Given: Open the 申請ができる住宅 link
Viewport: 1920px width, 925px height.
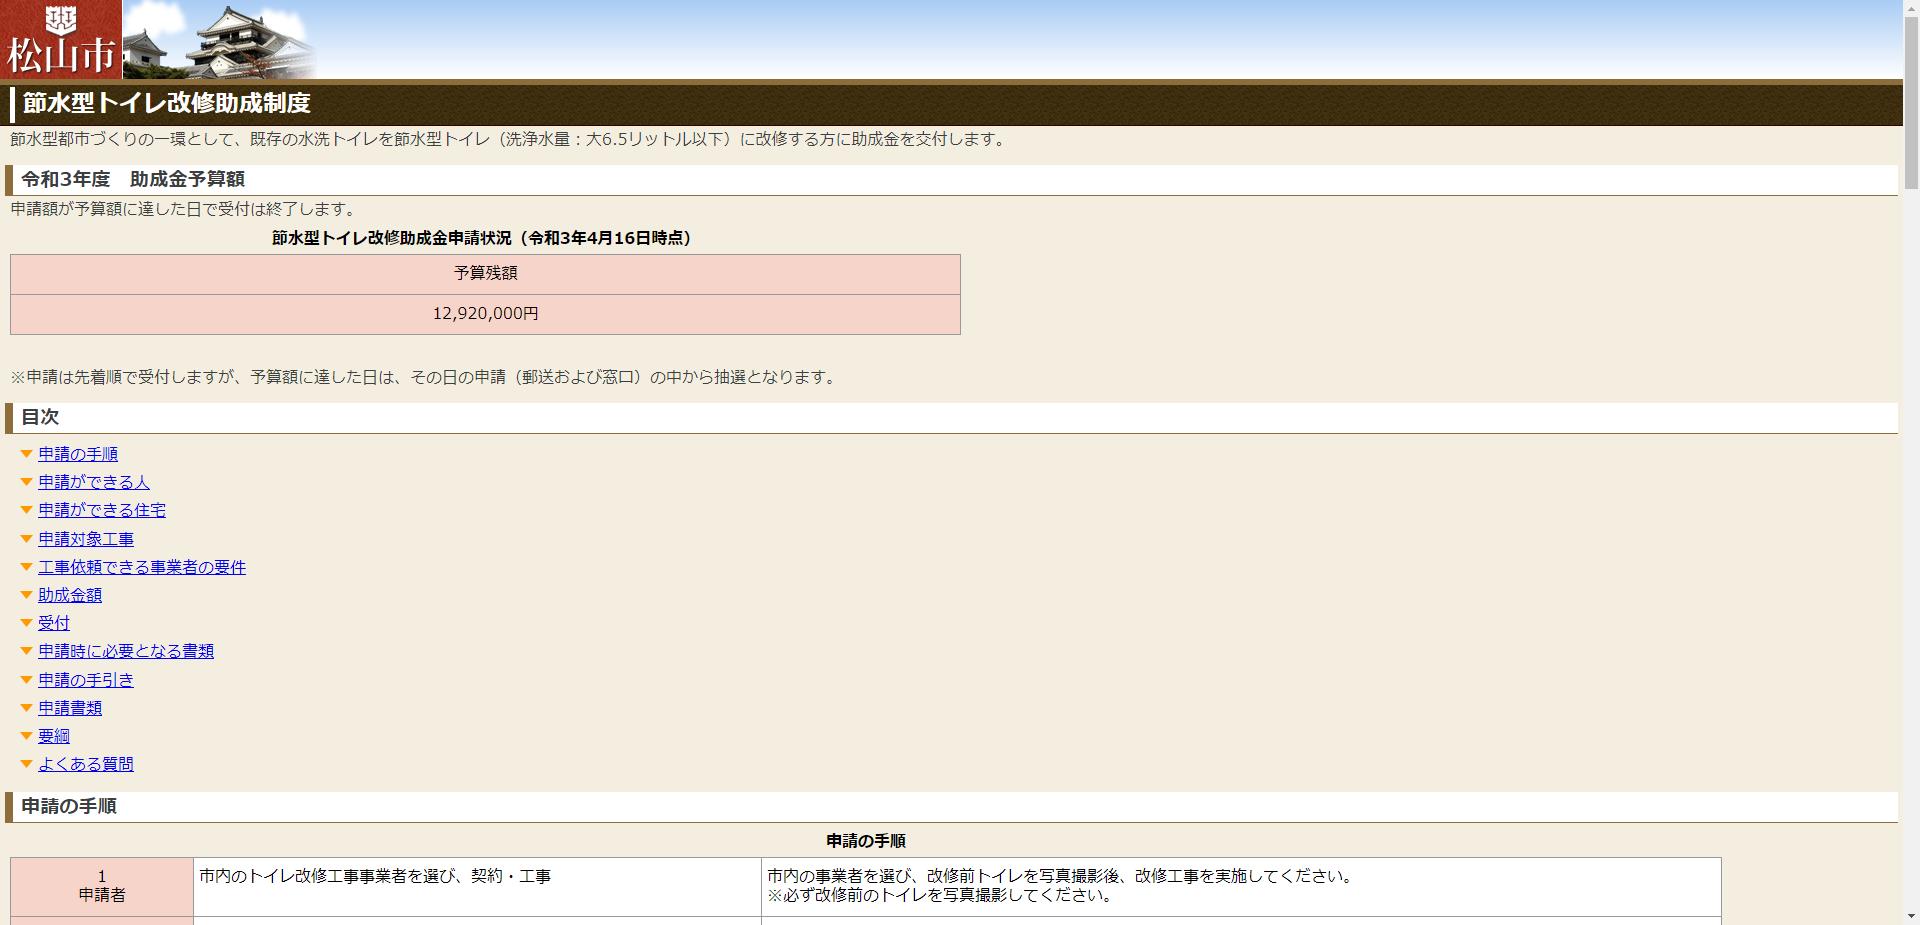Looking at the screenshot, I should [102, 510].
